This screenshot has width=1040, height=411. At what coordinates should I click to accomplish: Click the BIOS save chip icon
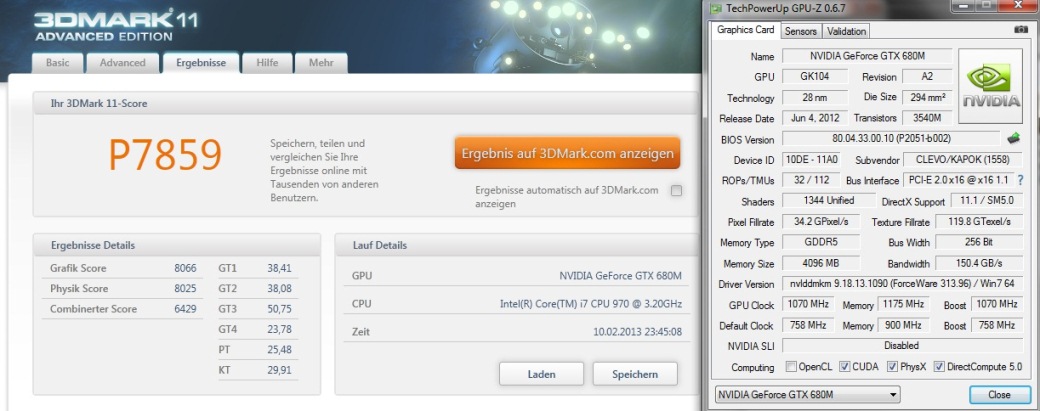[x=1013, y=139]
